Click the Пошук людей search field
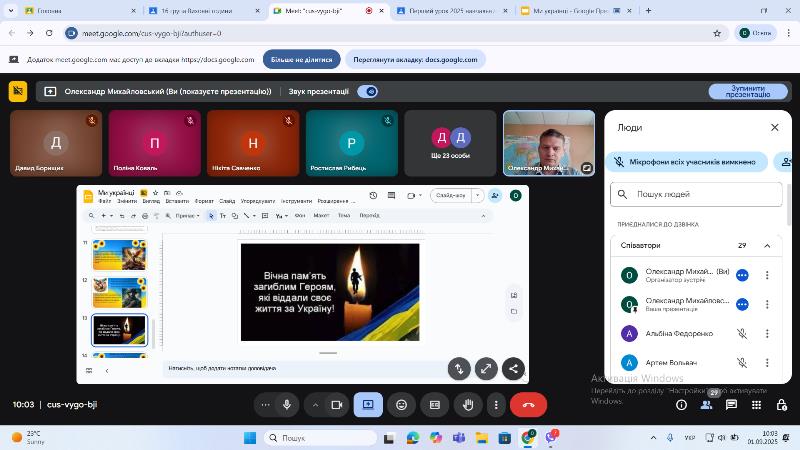 [696, 194]
